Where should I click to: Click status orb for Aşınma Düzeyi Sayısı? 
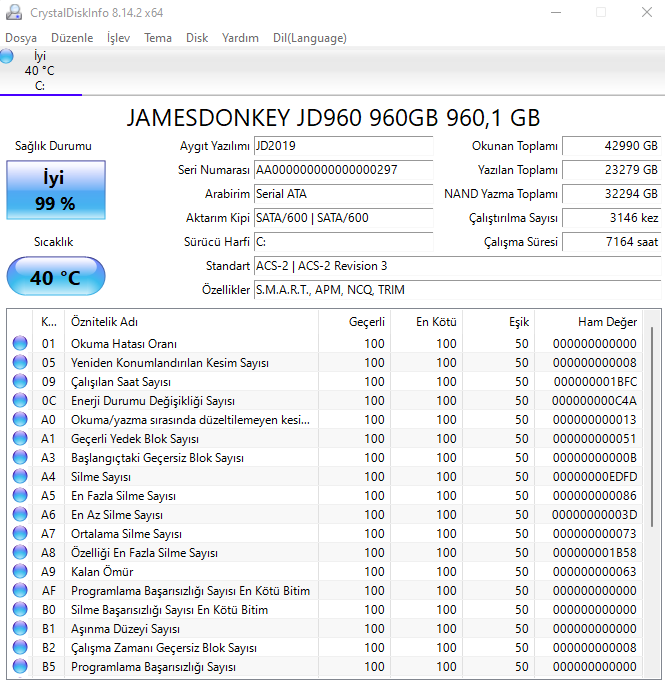[20, 629]
